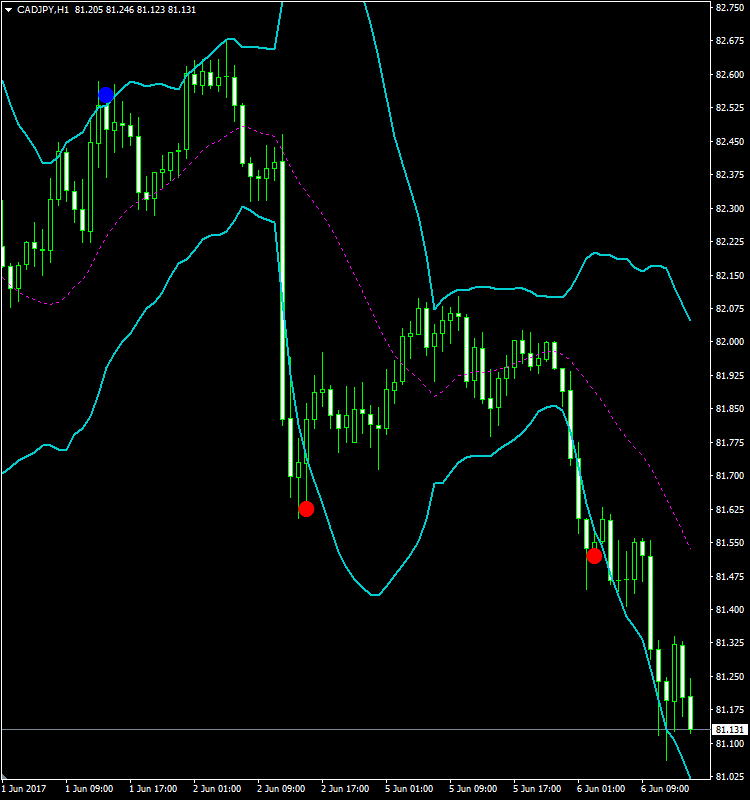Click the 81.100 price axis label

[730, 743]
